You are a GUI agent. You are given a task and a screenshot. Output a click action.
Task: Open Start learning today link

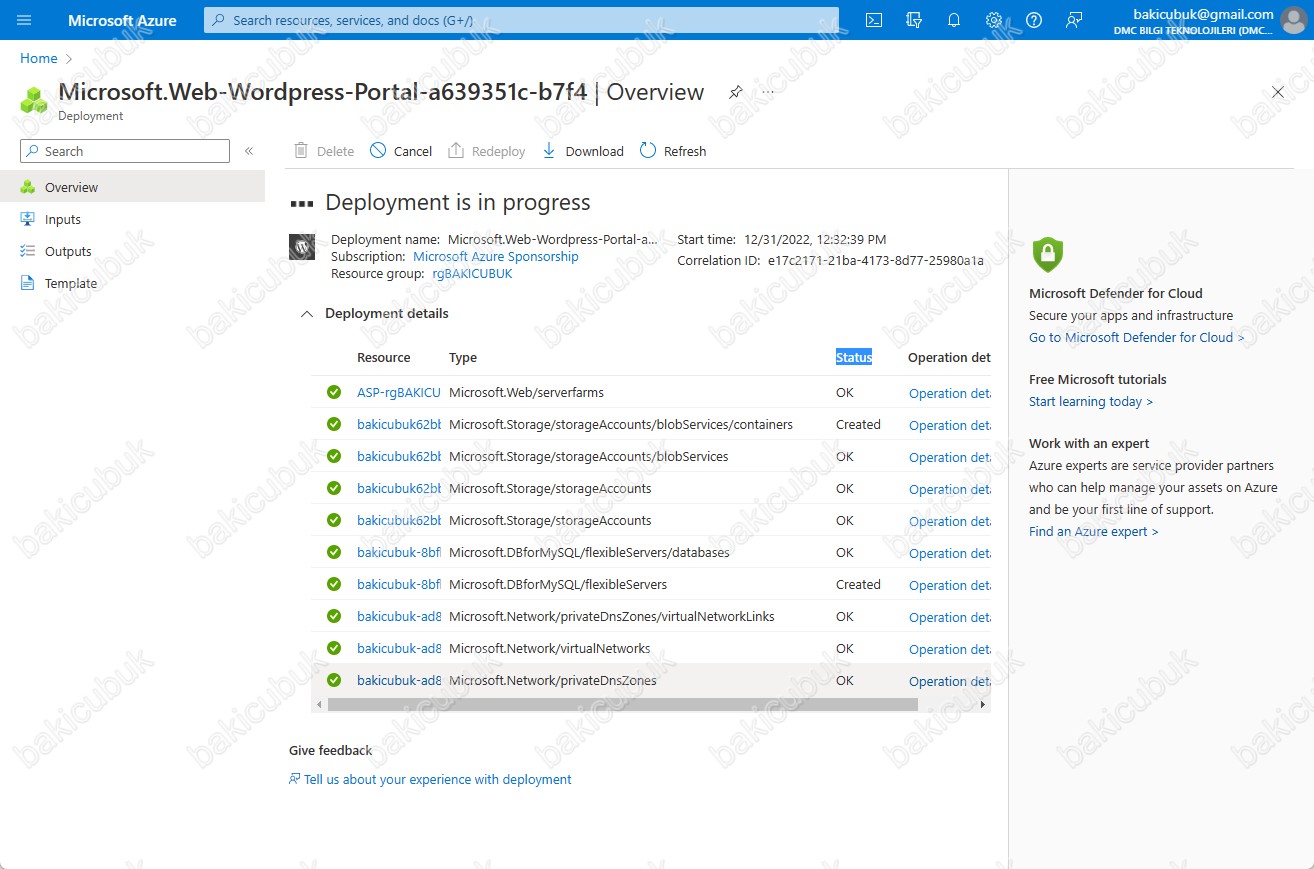1091,402
